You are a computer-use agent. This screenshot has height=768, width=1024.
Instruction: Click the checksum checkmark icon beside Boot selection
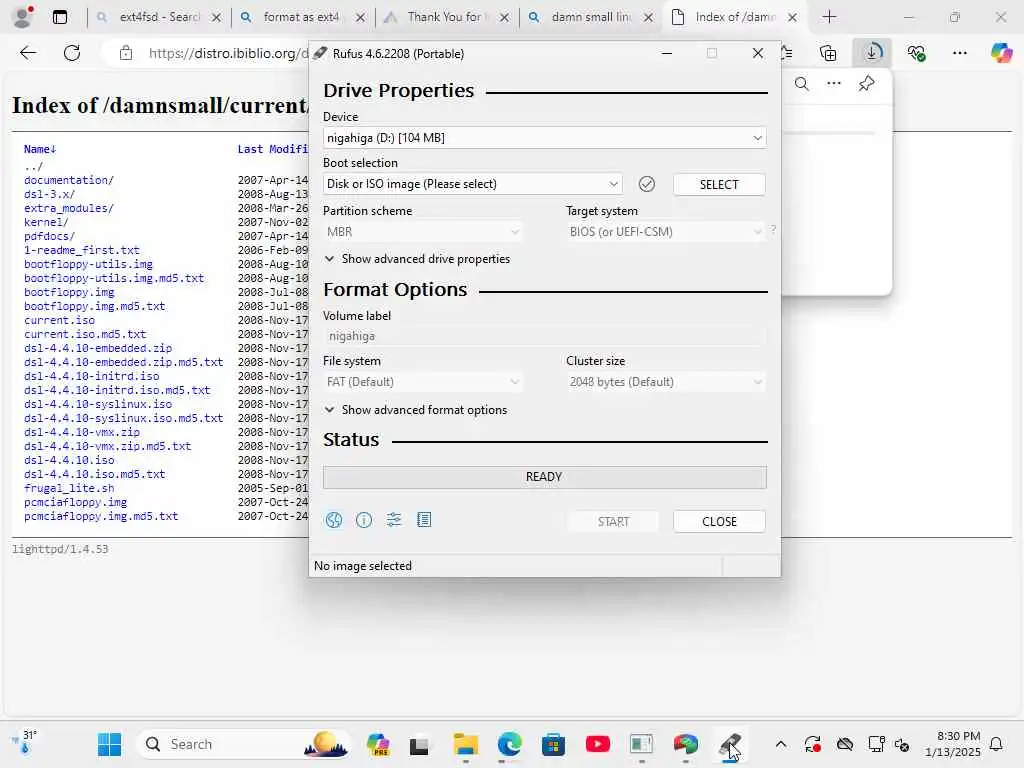click(x=647, y=184)
